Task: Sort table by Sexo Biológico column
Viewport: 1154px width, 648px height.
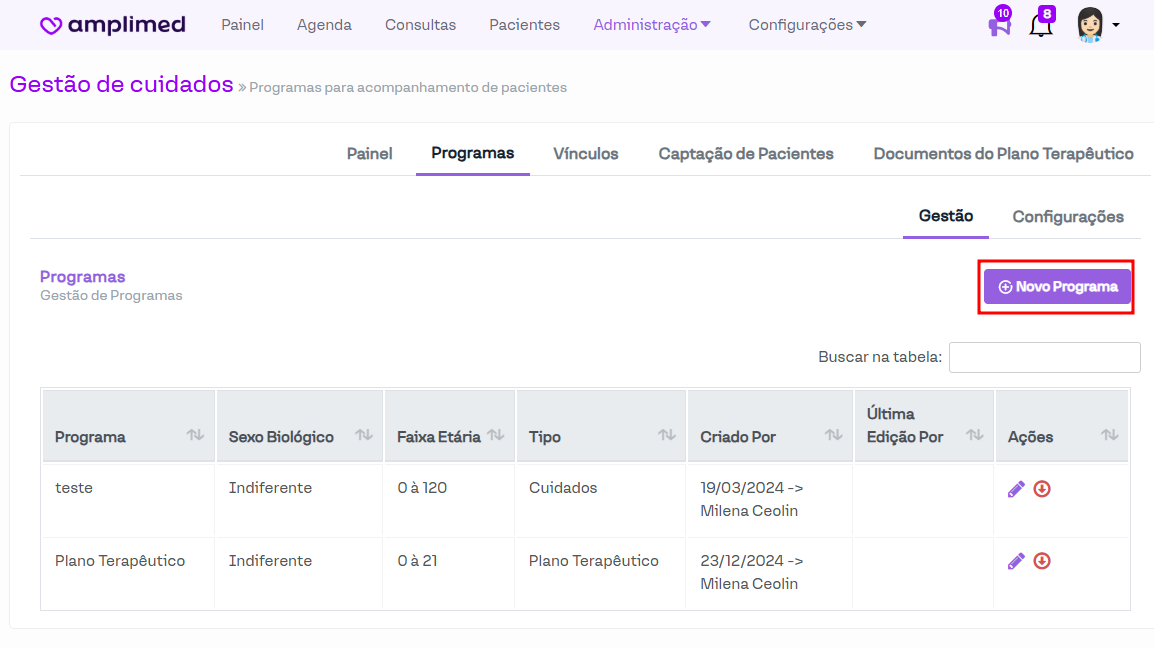Action: (x=364, y=435)
